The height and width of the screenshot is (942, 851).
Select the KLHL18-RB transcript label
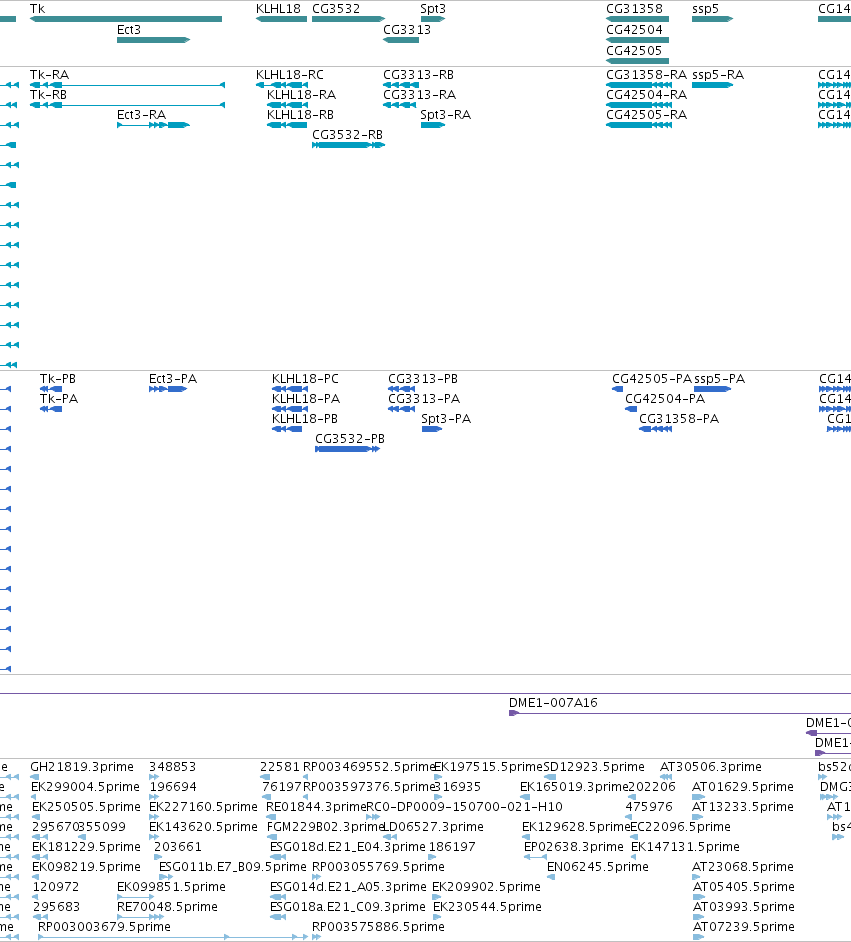click(x=300, y=115)
